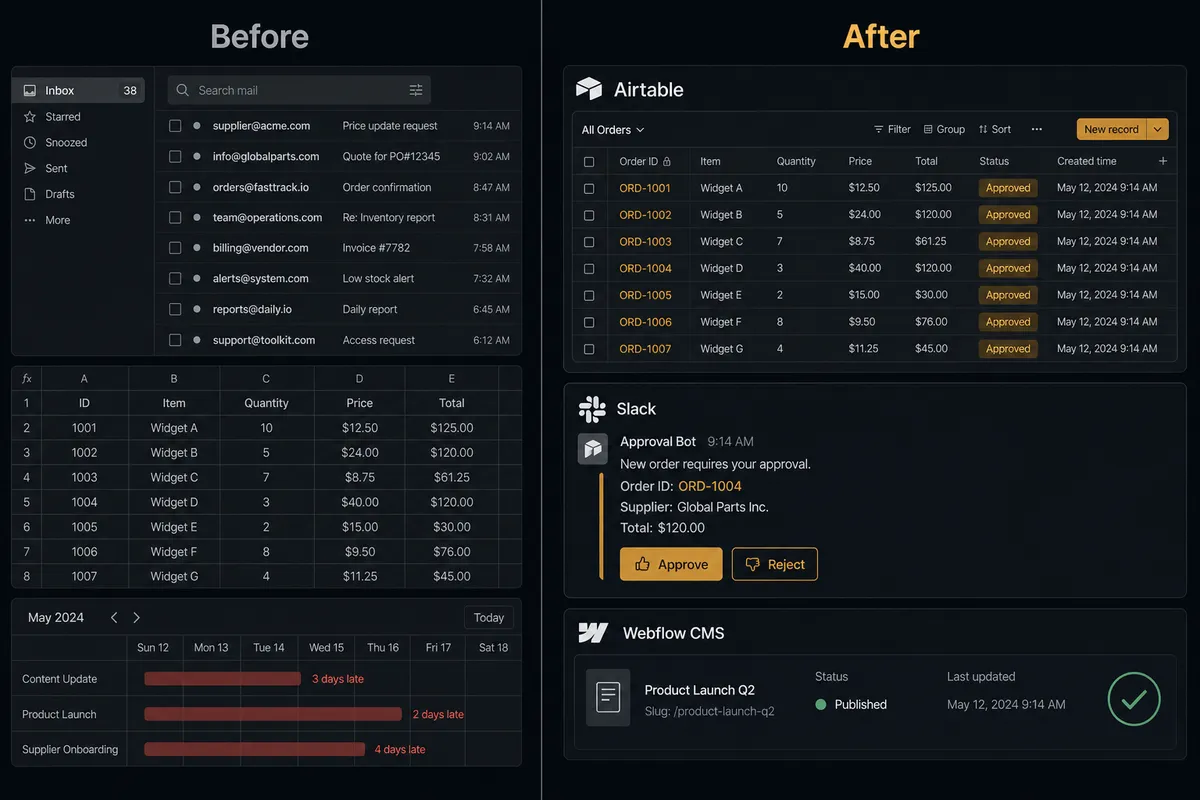Go to next week in calendar
The height and width of the screenshot is (800, 1200).
click(137, 618)
